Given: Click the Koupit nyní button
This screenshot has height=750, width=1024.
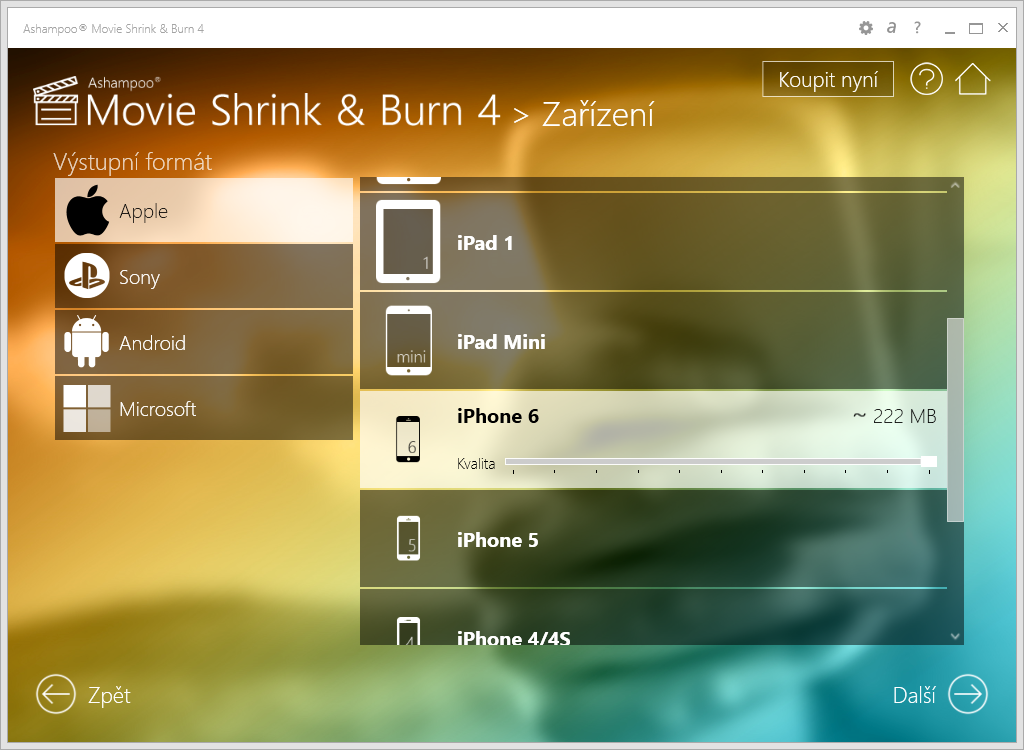Looking at the screenshot, I should (827, 79).
